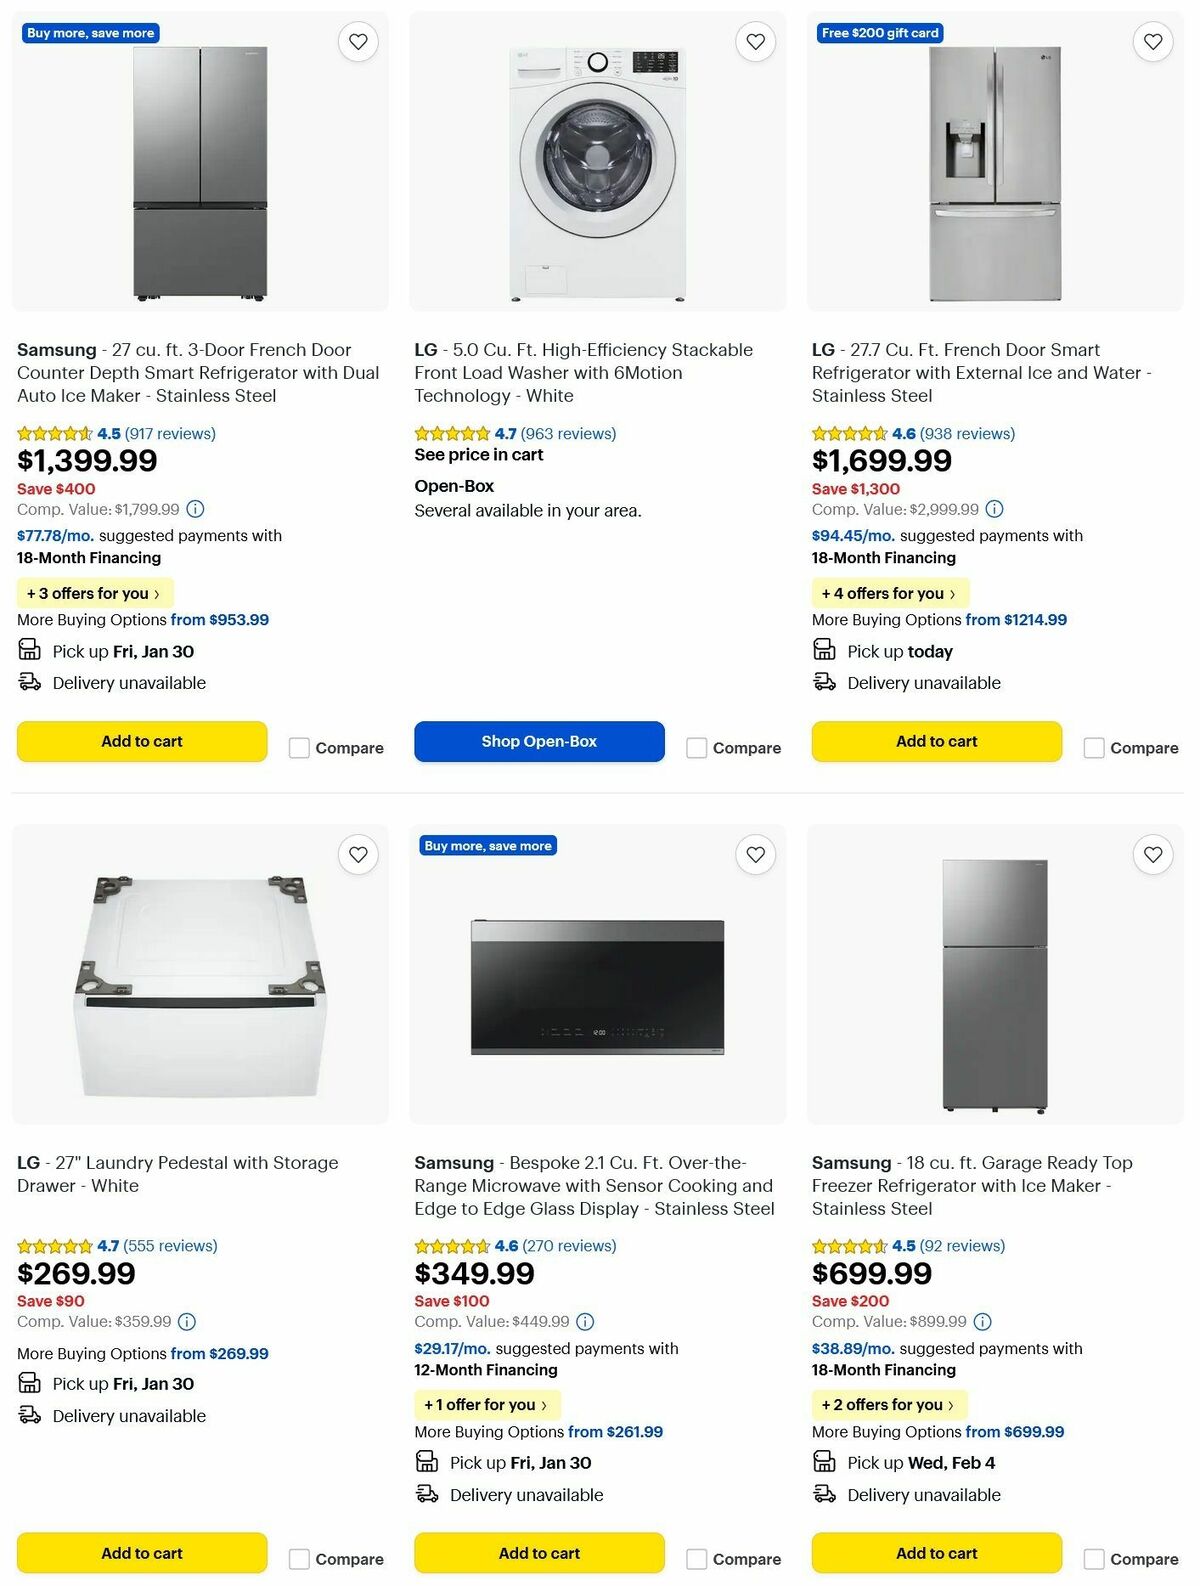This screenshot has width=1200, height=1586.
Task: Save Samsung top freezer refrigerator with heart icon
Action: (1153, 854)
